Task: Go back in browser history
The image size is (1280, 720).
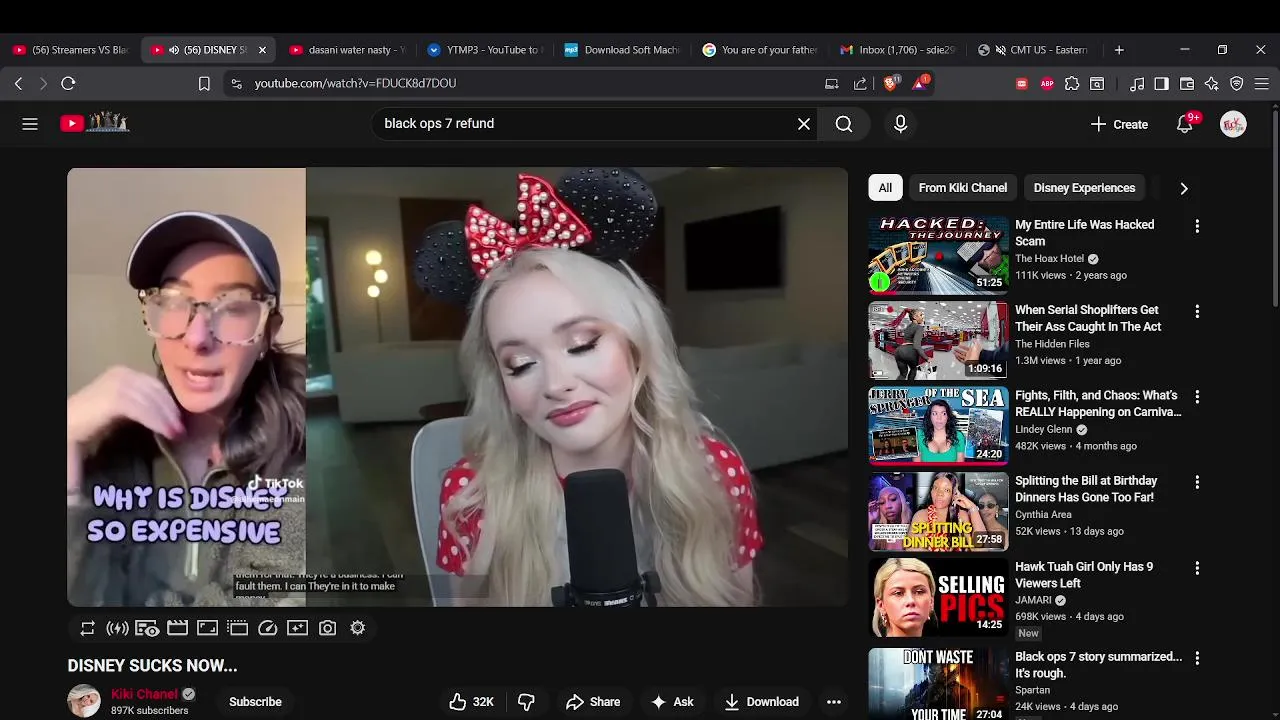Action: [18, 84]
